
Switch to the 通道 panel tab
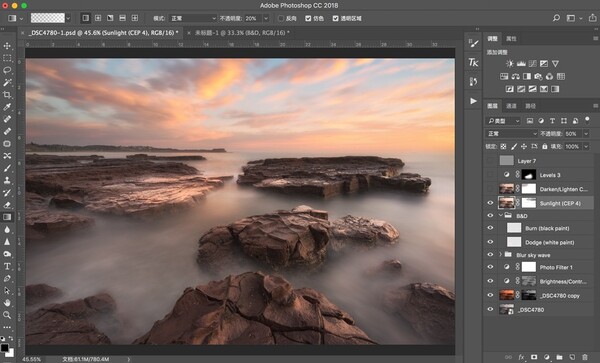(x=511, y=106)
